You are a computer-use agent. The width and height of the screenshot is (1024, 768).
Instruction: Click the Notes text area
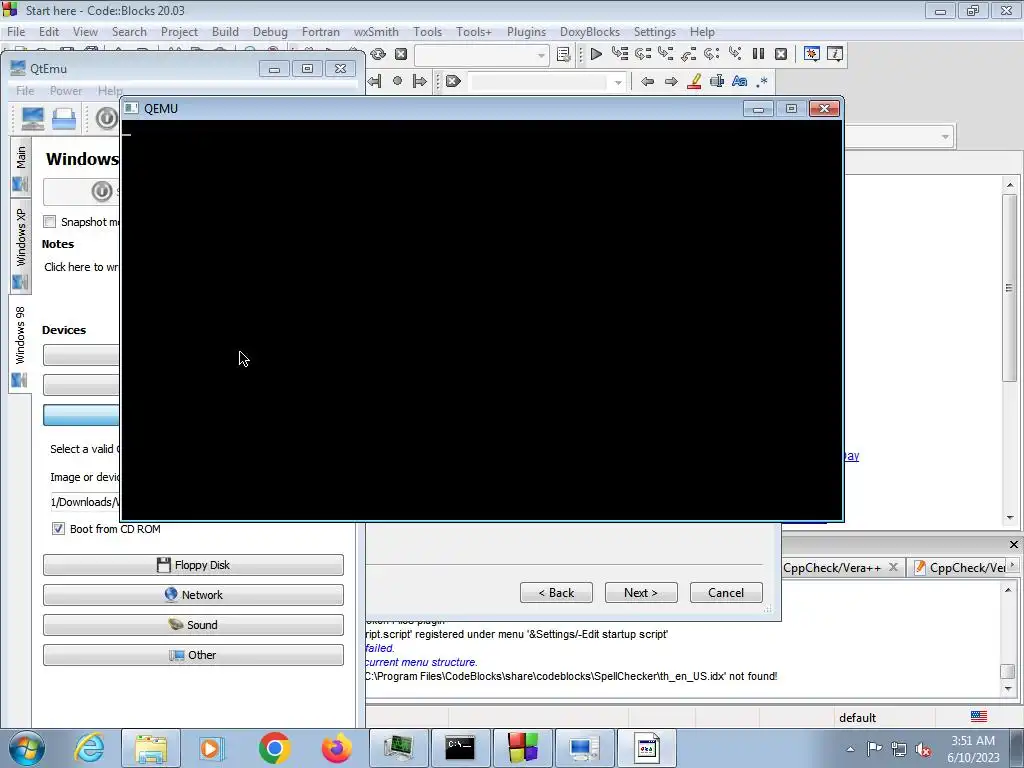[x=81, y=267]
